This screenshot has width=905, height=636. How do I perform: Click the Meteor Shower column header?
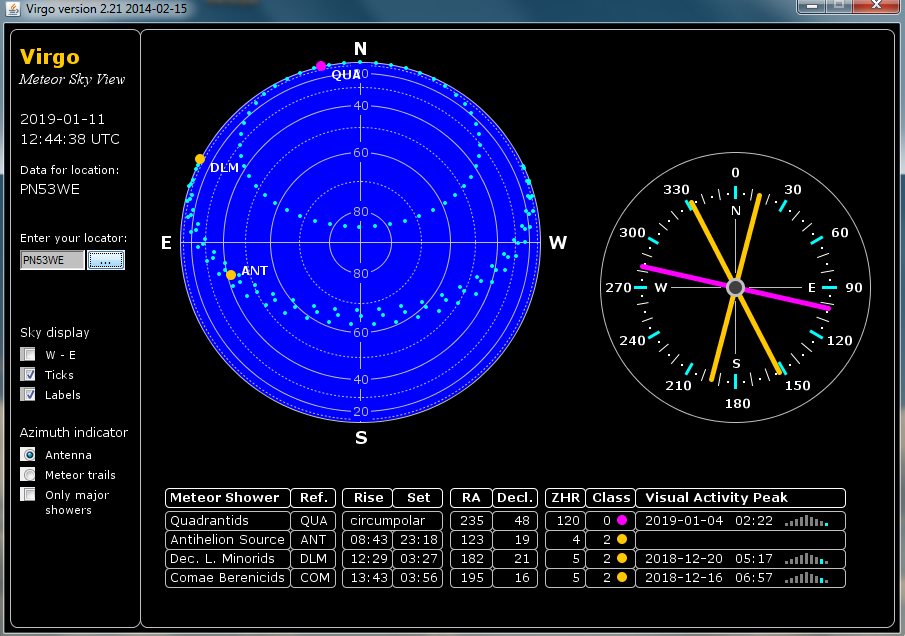[x=227, y=497]
